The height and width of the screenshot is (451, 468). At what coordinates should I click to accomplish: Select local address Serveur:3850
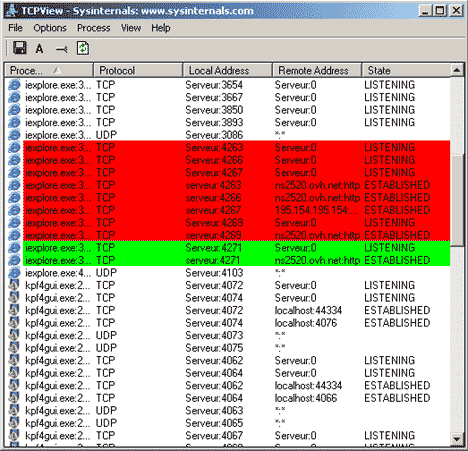point(214,110)
